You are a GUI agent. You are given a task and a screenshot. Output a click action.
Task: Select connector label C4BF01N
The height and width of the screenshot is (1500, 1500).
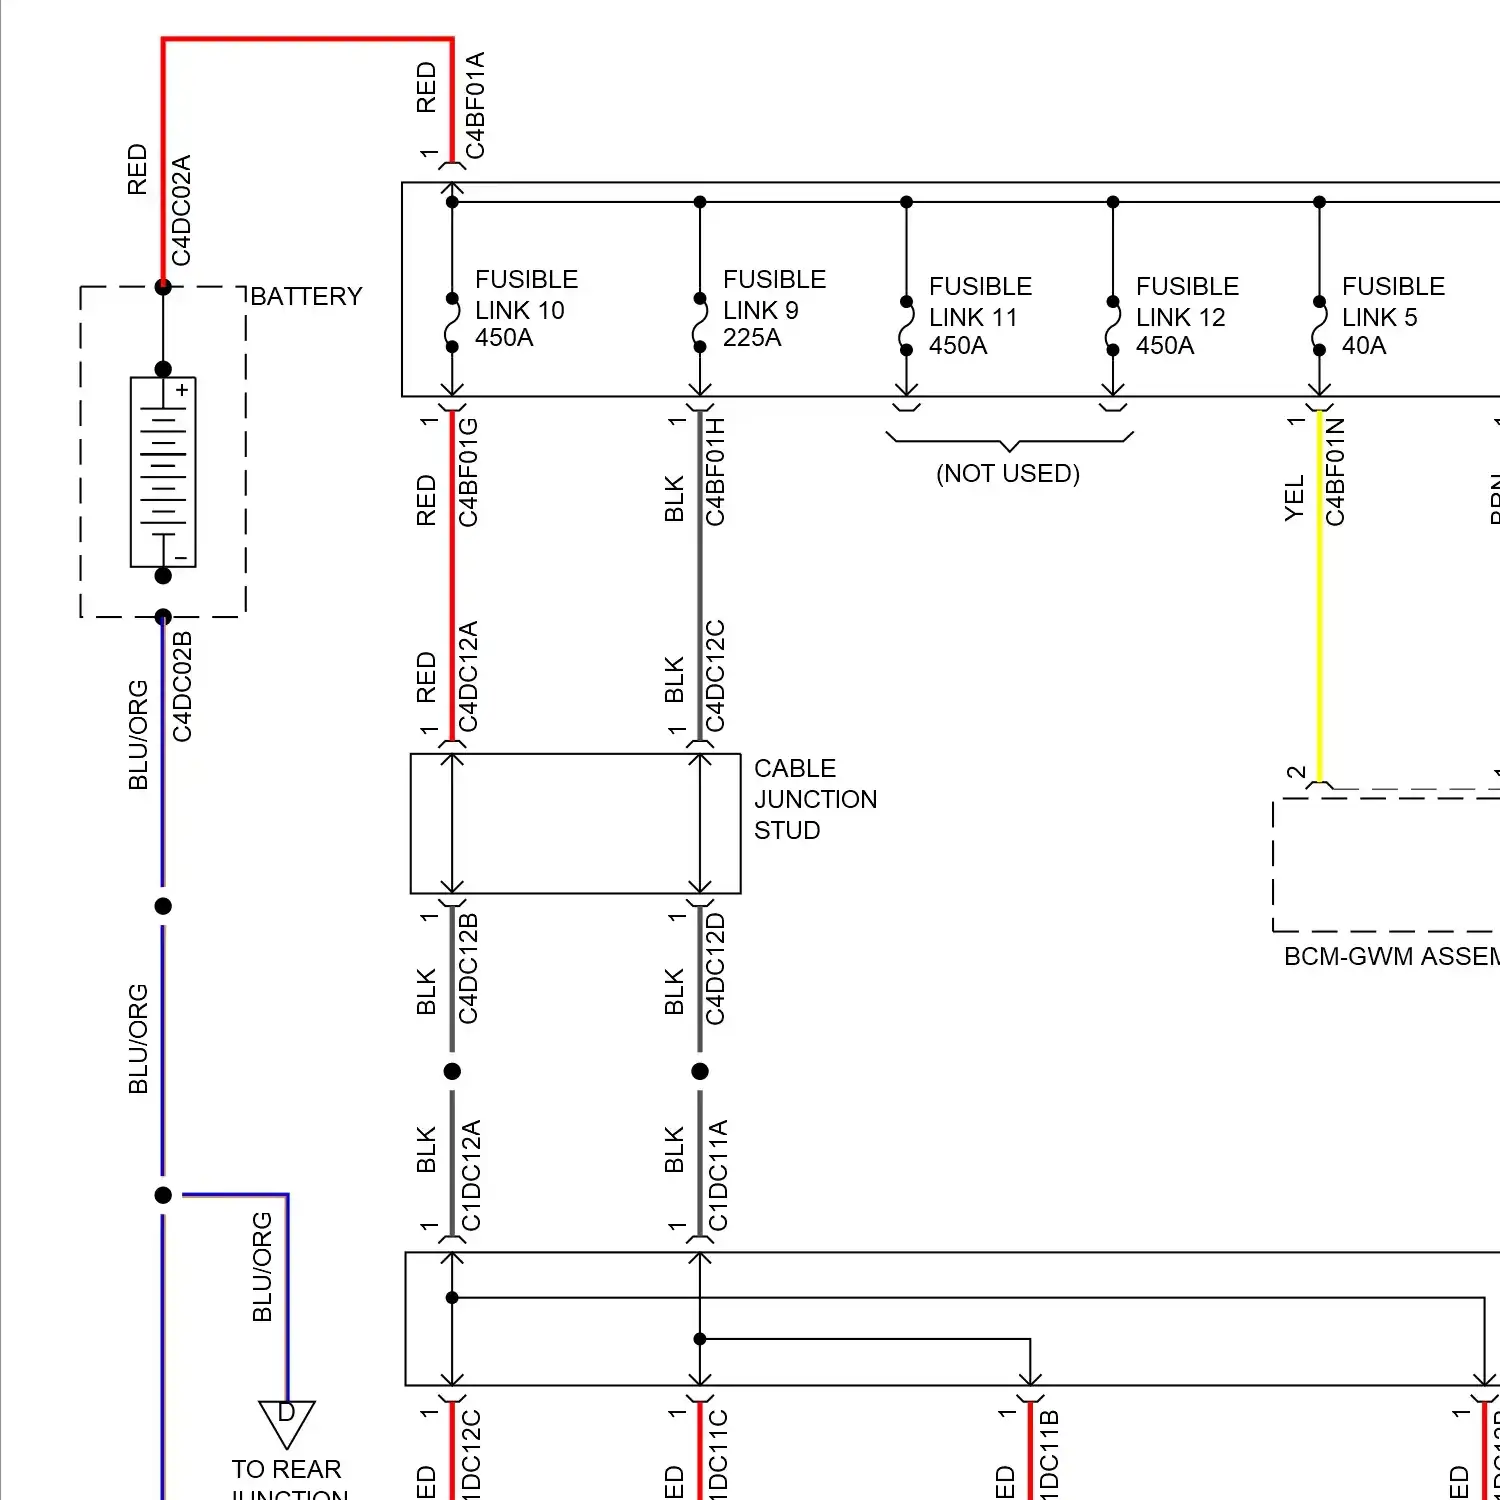pos(1335,472)
